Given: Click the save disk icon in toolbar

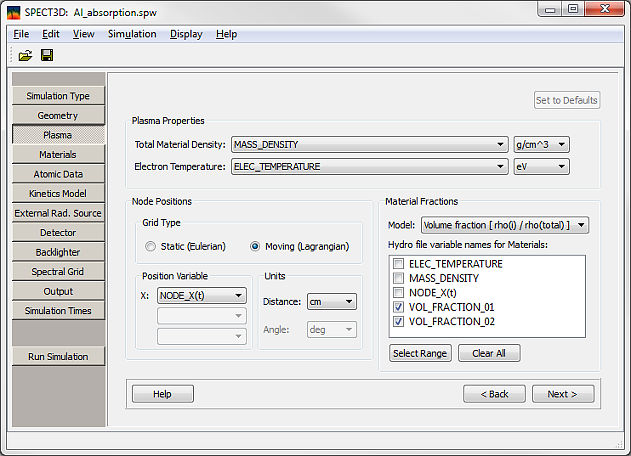Looking at the screenshot, I should click(x=47, y=55).
